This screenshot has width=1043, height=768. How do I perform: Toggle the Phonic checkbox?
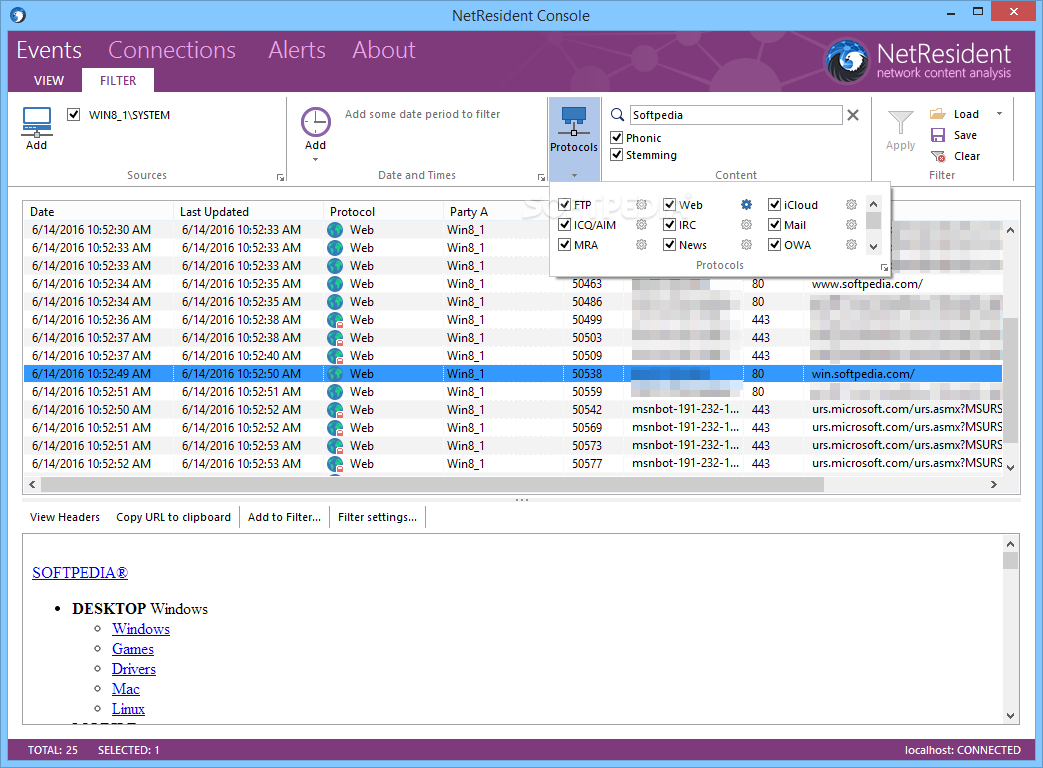[x=617, y=138]
